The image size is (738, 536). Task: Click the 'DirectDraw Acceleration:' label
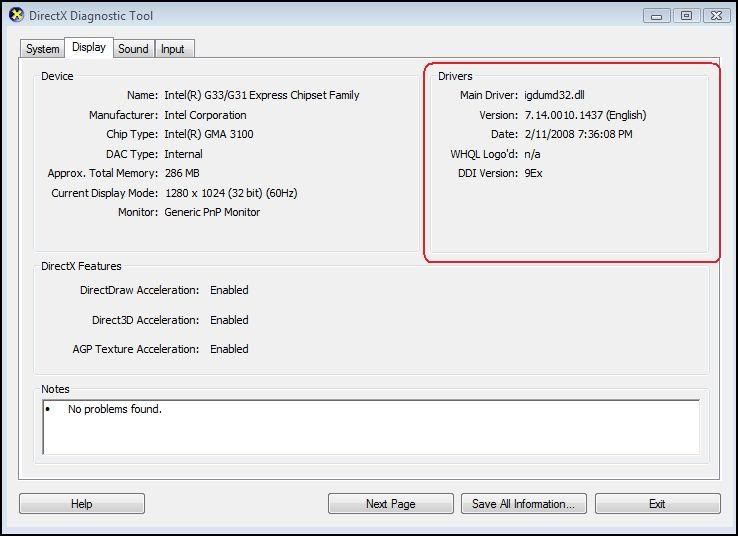140,290
